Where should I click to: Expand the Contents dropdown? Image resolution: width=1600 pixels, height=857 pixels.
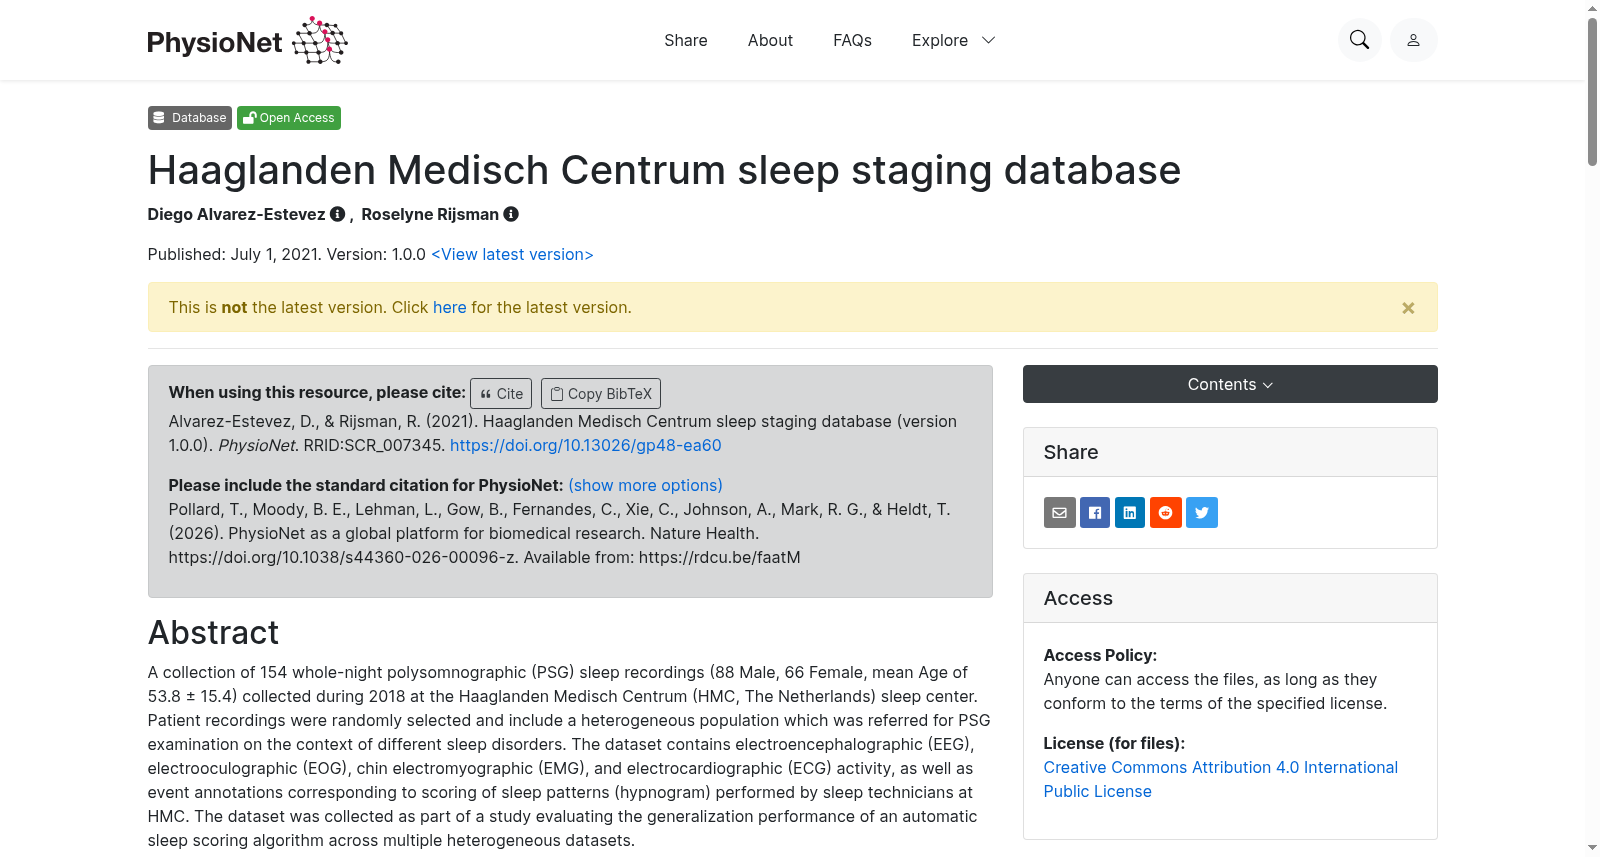[1230, 384]
